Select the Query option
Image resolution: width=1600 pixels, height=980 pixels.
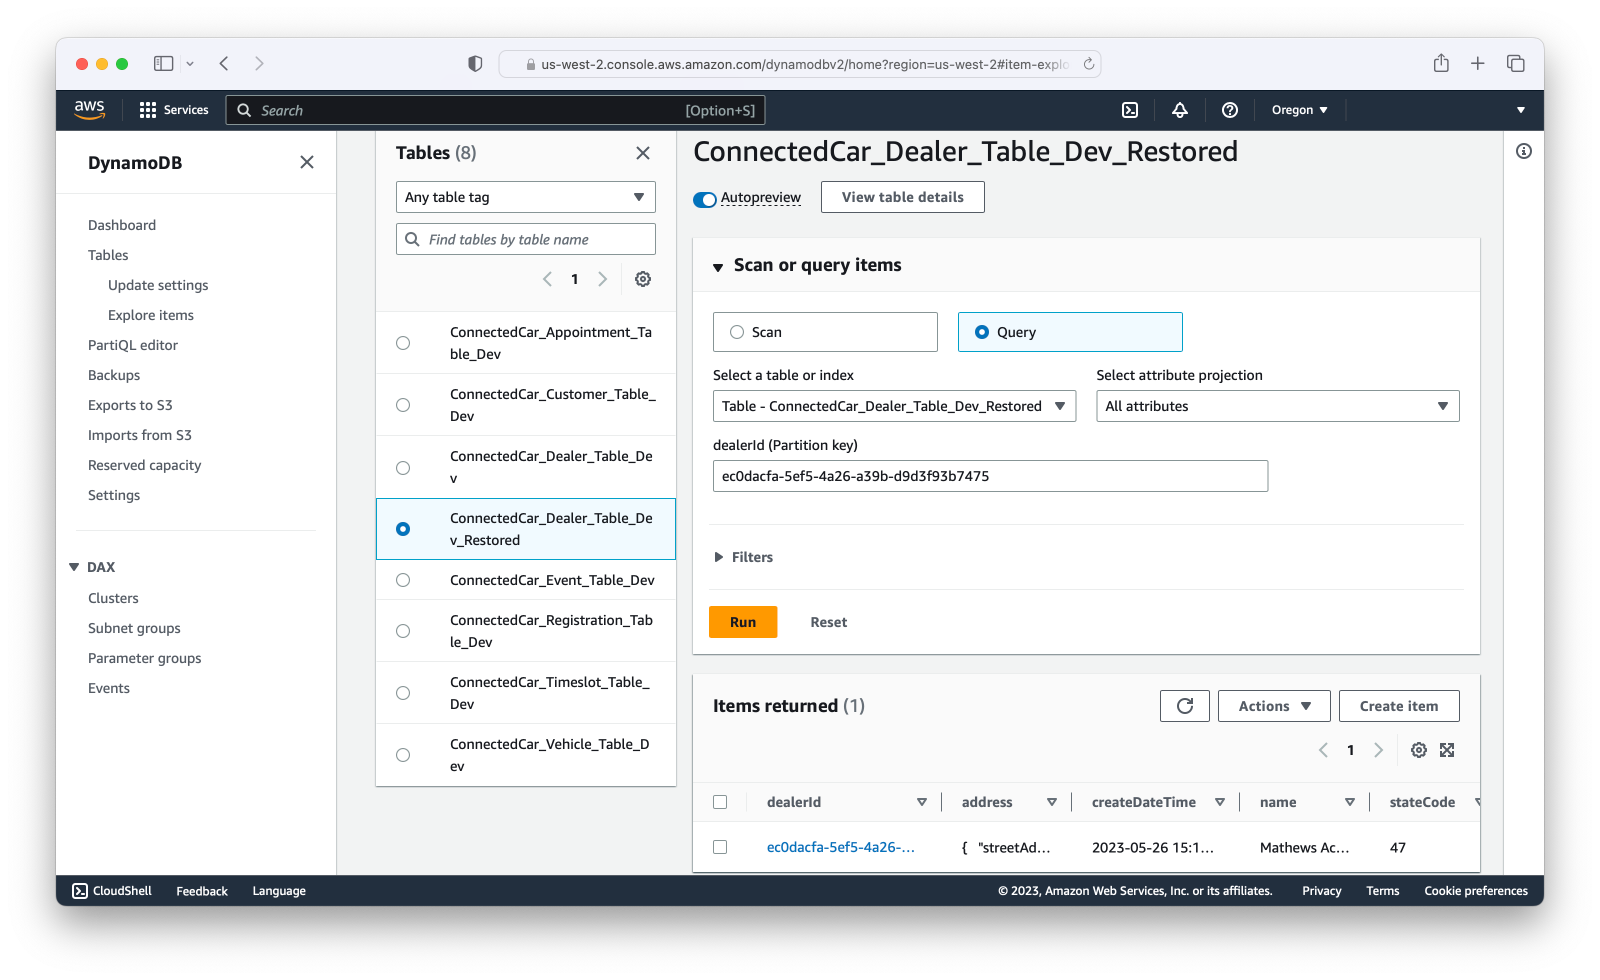(x=1070, y=332)
